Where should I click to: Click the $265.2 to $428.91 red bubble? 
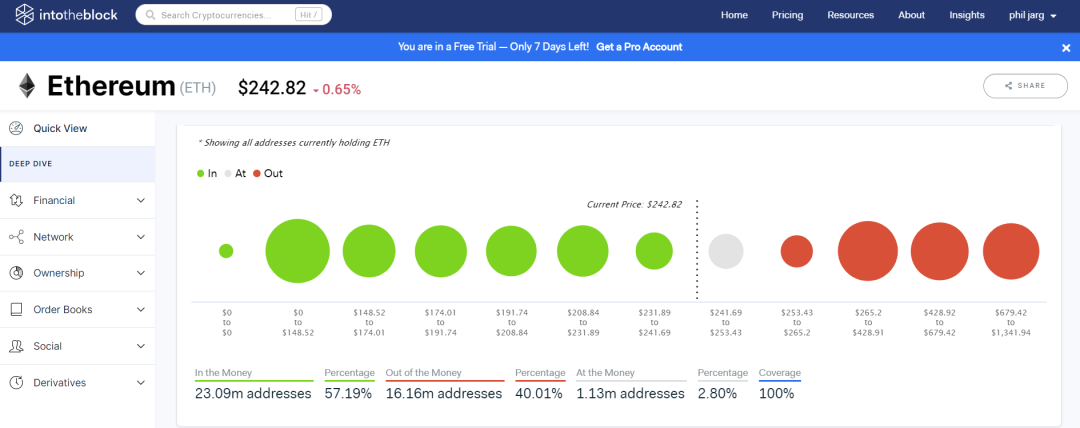[868, 251]
